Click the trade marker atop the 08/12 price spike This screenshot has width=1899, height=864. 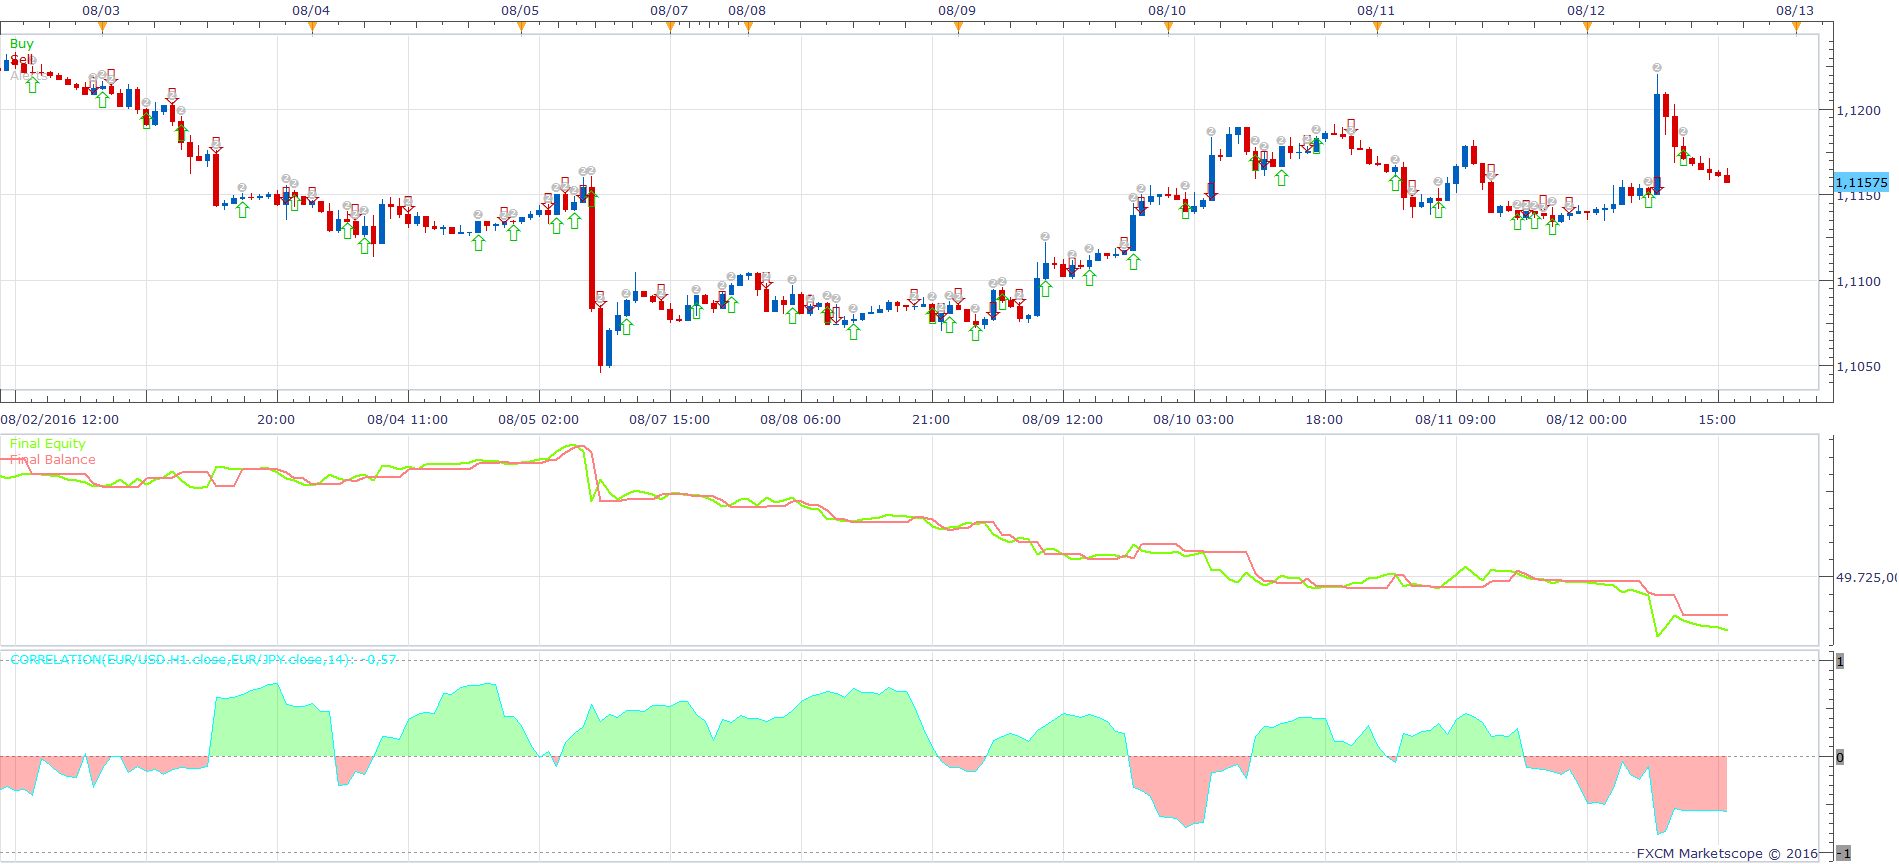[x=1657, y=68]
